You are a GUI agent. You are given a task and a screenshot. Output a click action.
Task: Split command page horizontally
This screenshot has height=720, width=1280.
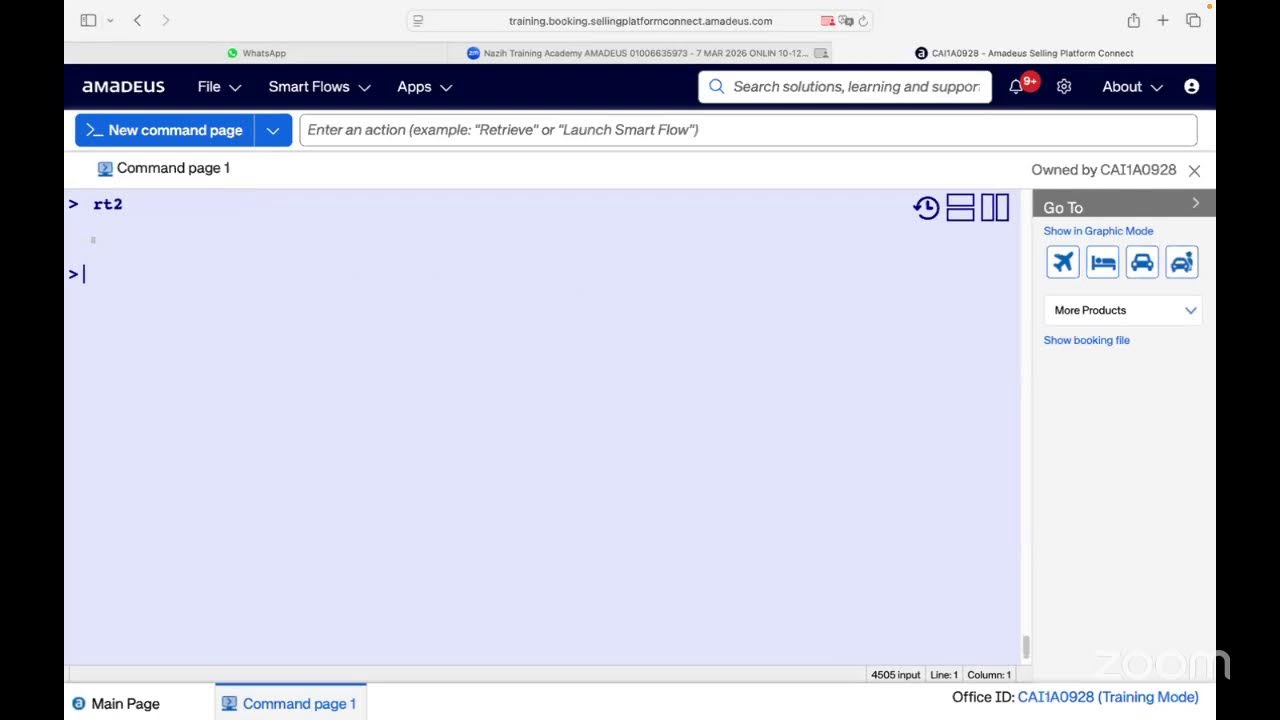coord(960,208)
